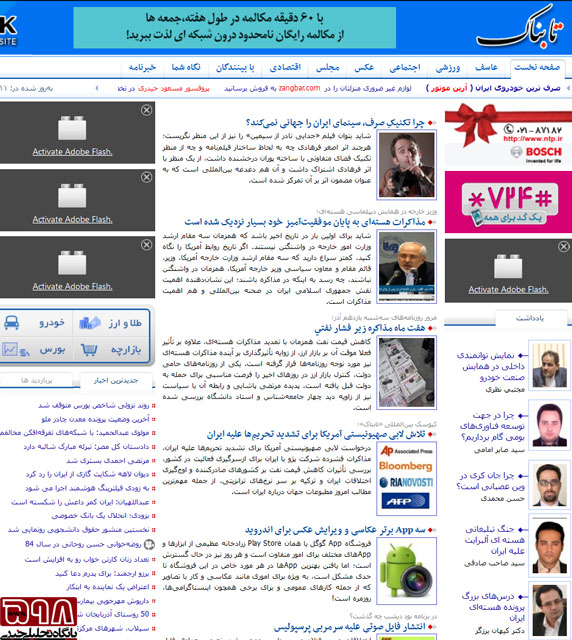Open the Bloomberg AP news agencies thumbnail
Screen dimensions: 572x640
tap(406, 478)
